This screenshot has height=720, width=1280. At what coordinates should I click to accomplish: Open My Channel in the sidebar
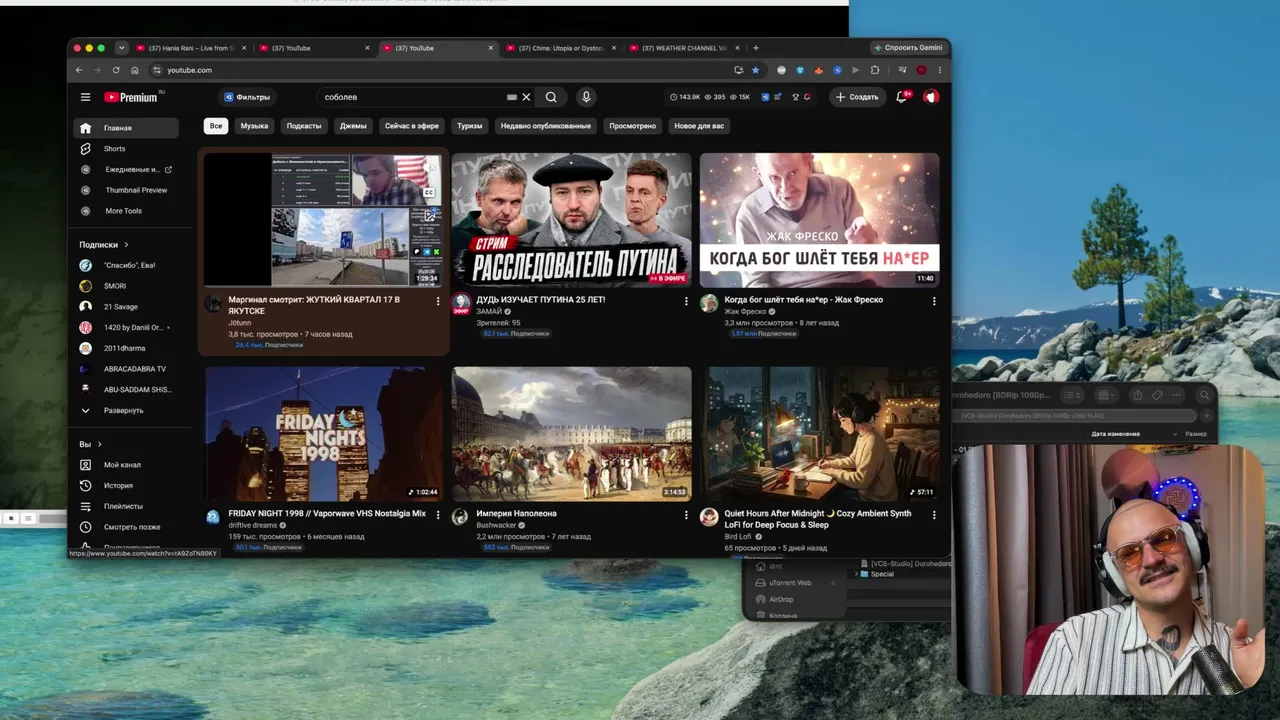click(x=126, y=465)
